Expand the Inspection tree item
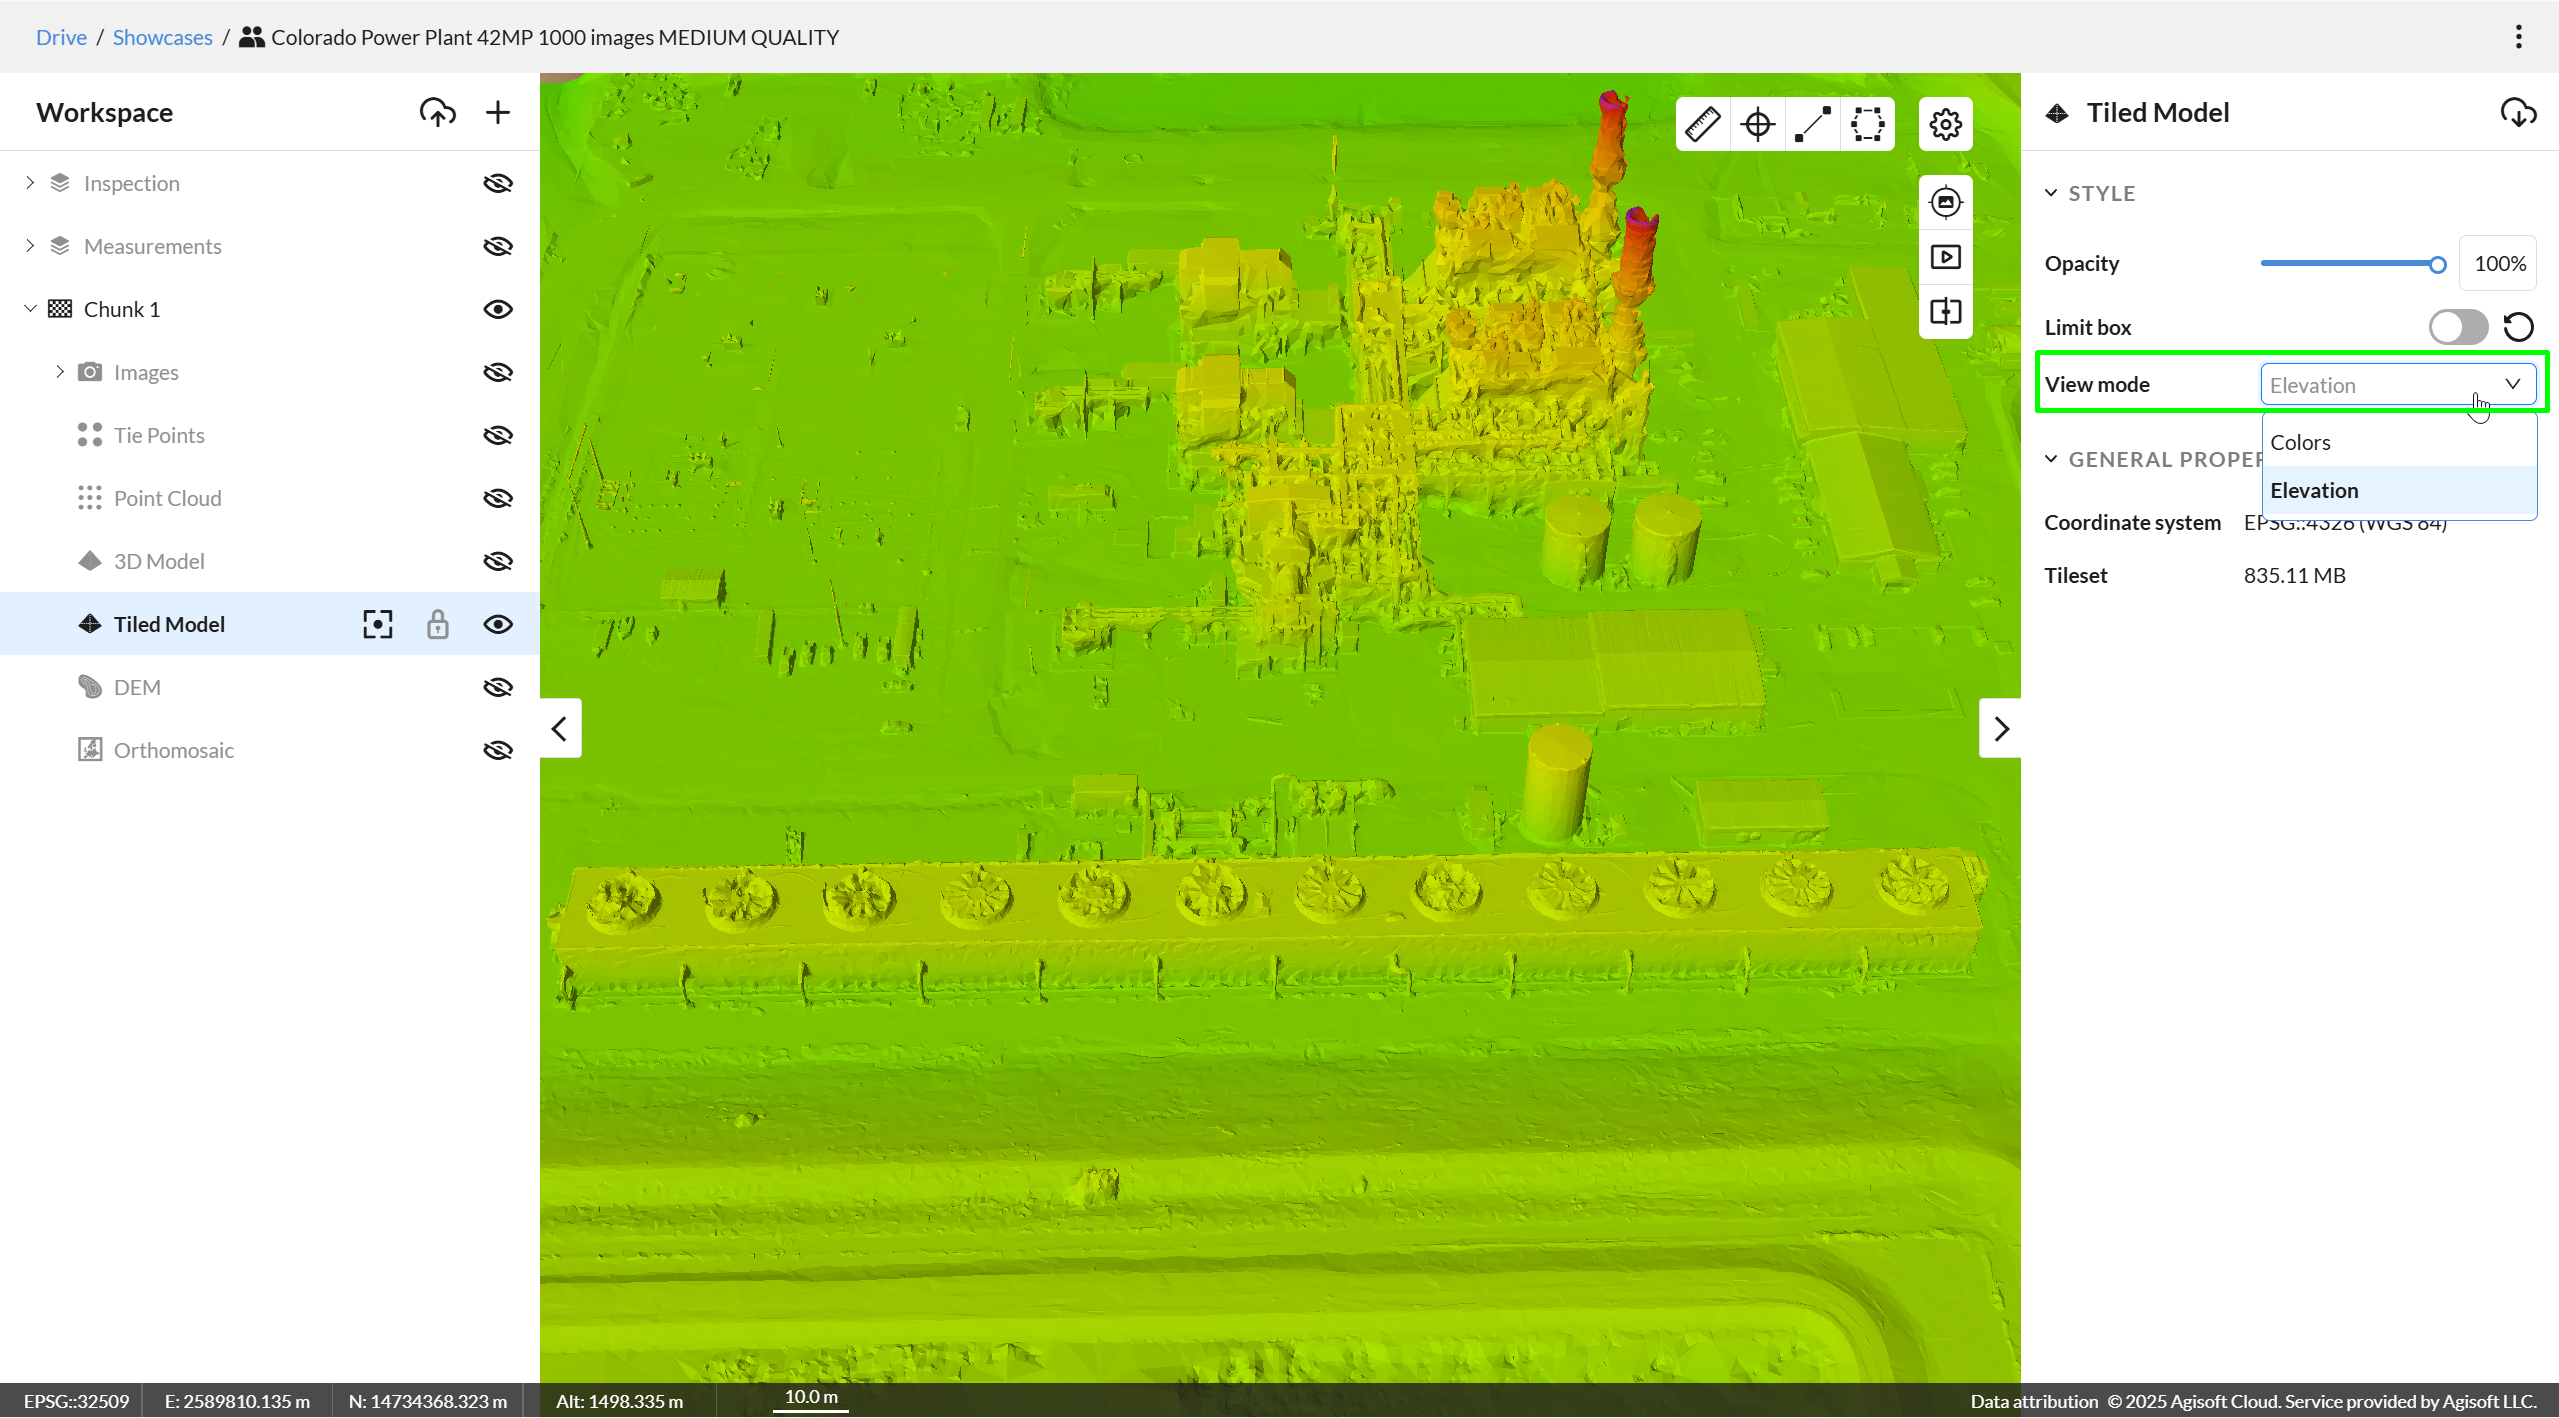The image size is (2559, 1418). (30, 183)
